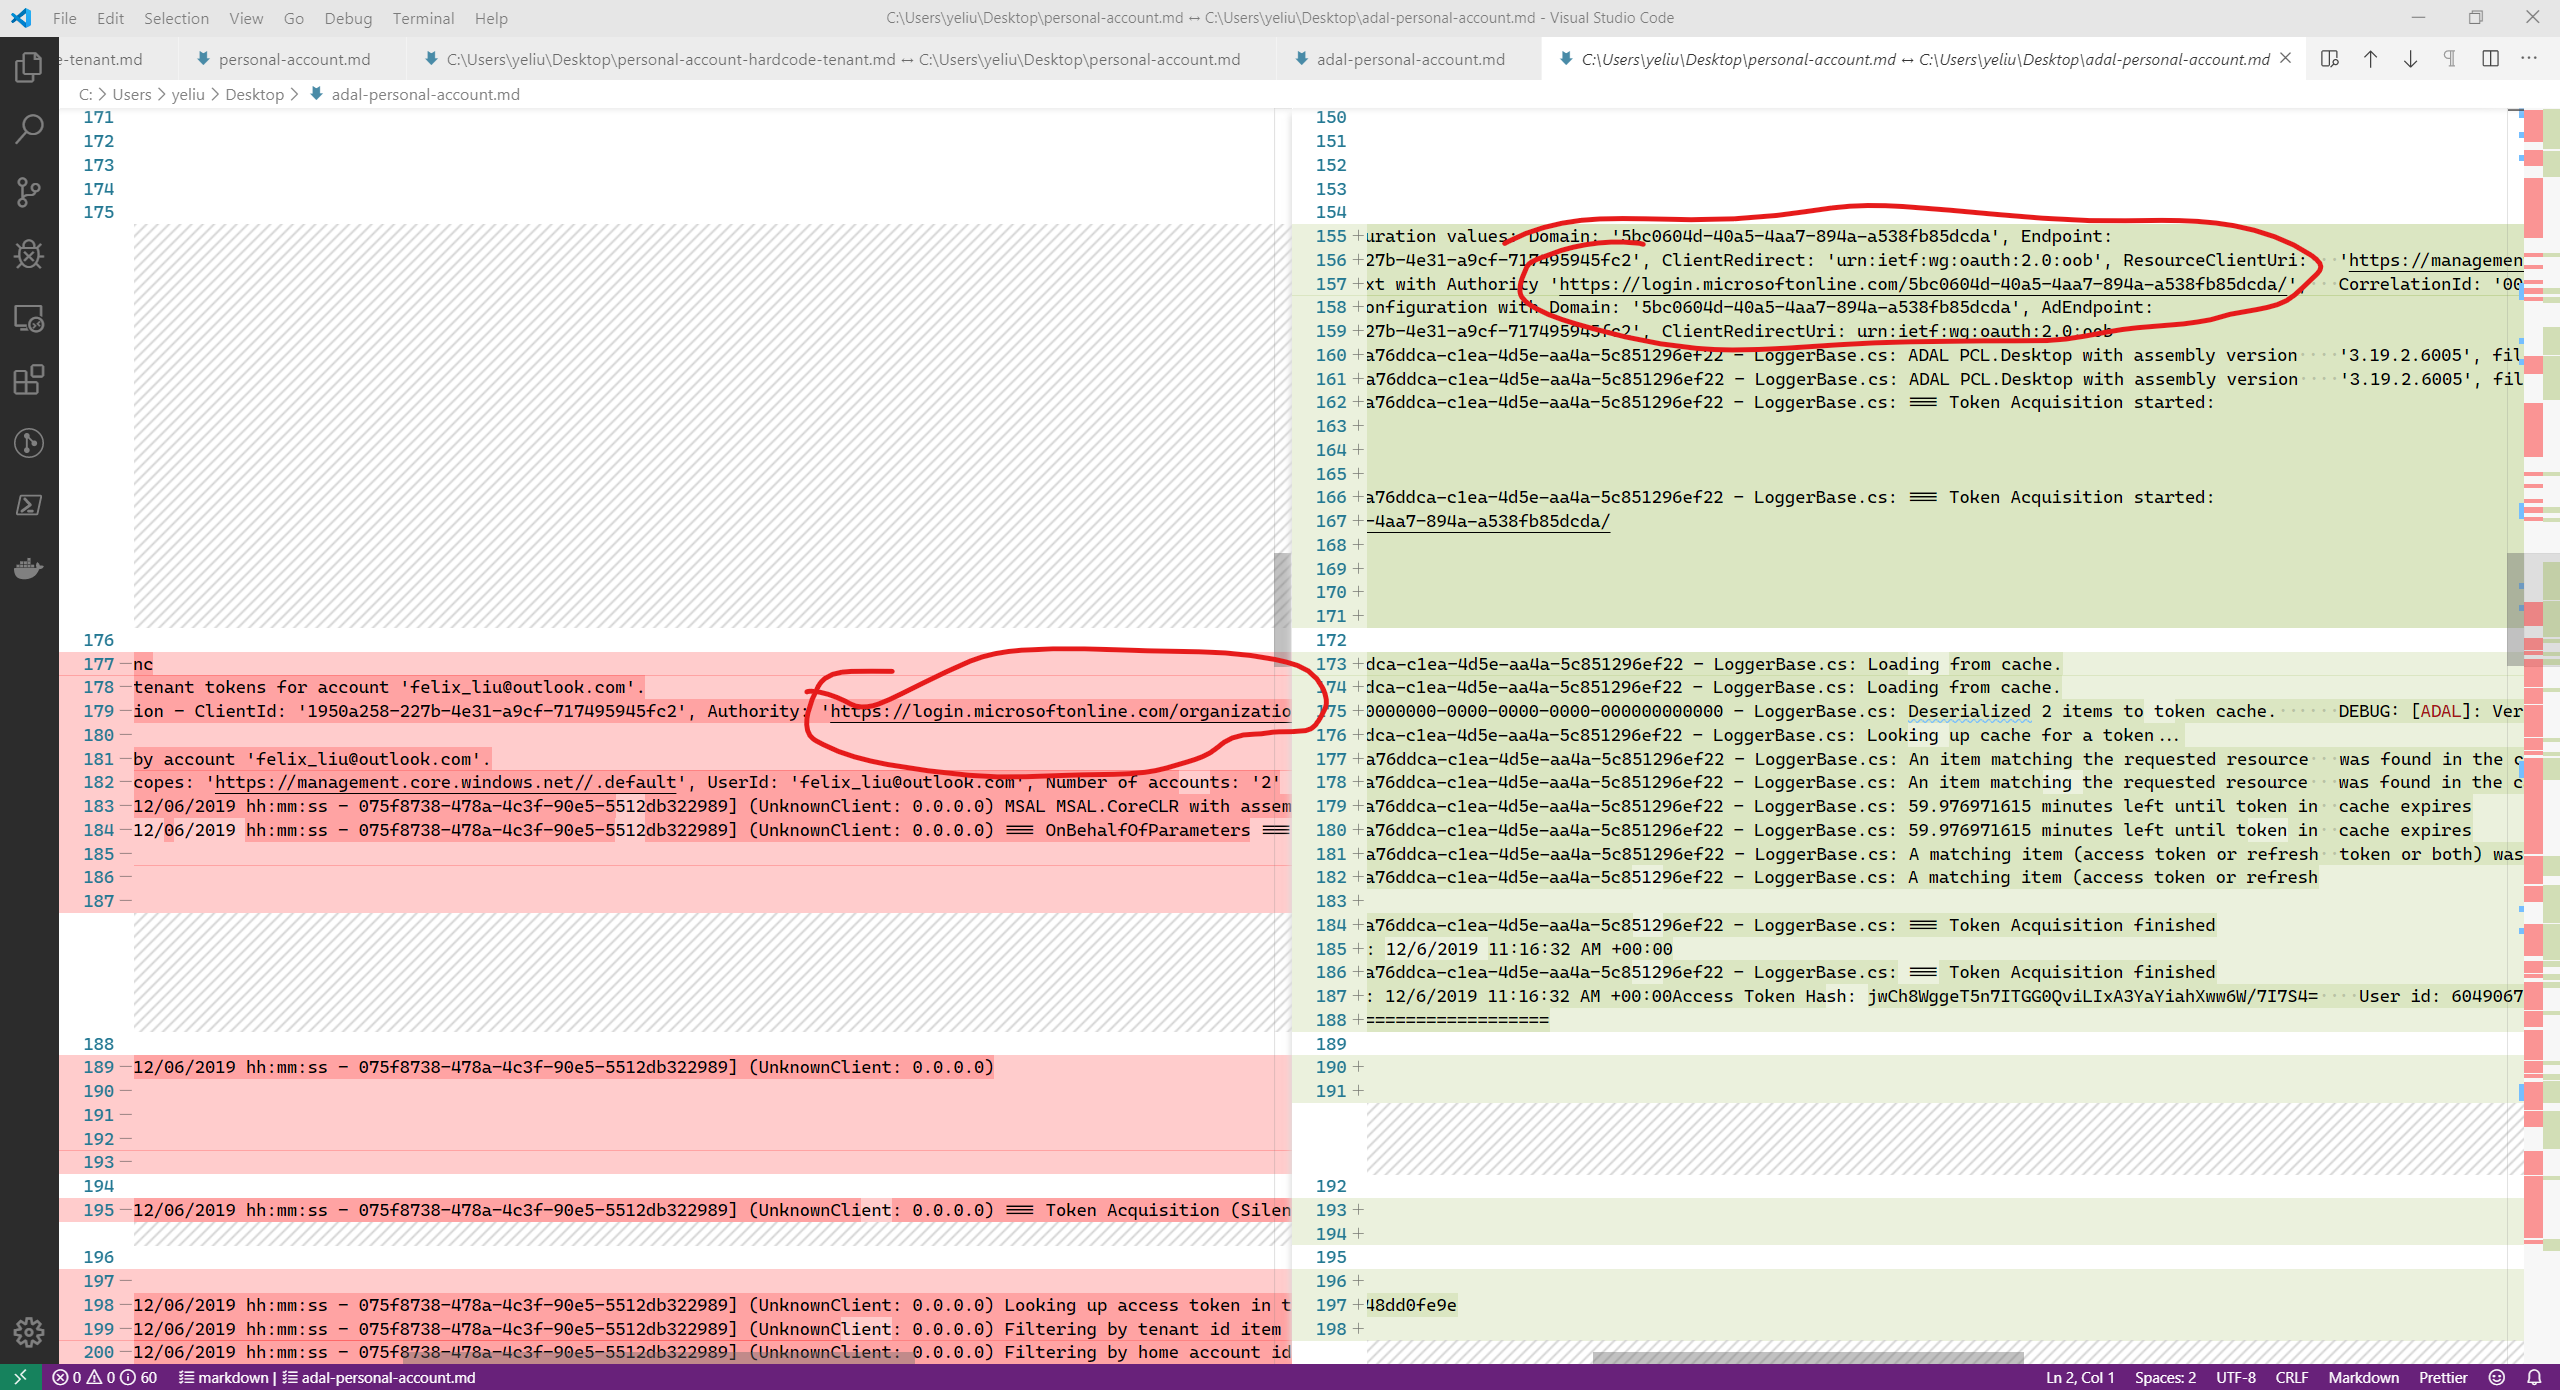Open the Source Control view
The height and width of the screenshot is (1390, 2560).
(29, 192)
